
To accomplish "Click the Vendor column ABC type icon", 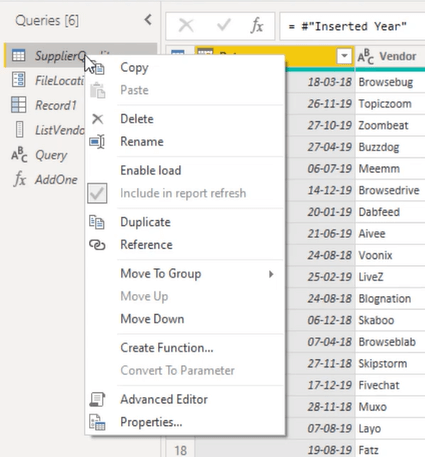I will pyautogui.click(x=366, y=56).
